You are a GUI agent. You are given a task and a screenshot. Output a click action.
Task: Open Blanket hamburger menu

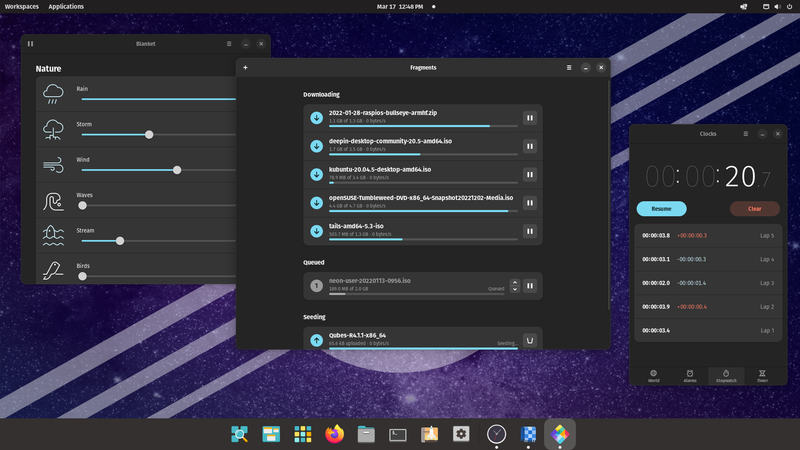click(x=229, y=44)
